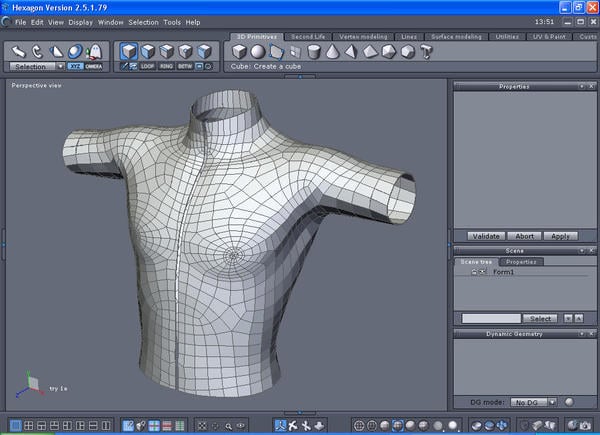Open the Selection mode dropdown
The image size is (600, 435).
[x=39, y=66]
